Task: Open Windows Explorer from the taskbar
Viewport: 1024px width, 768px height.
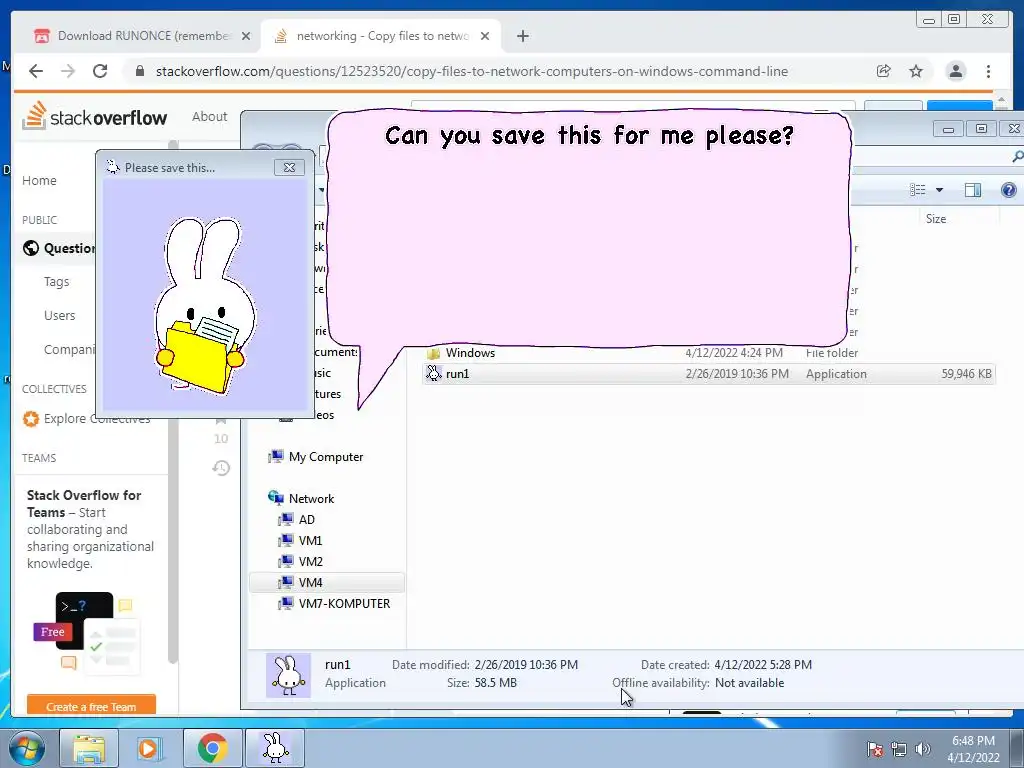Action: [89, 748]
